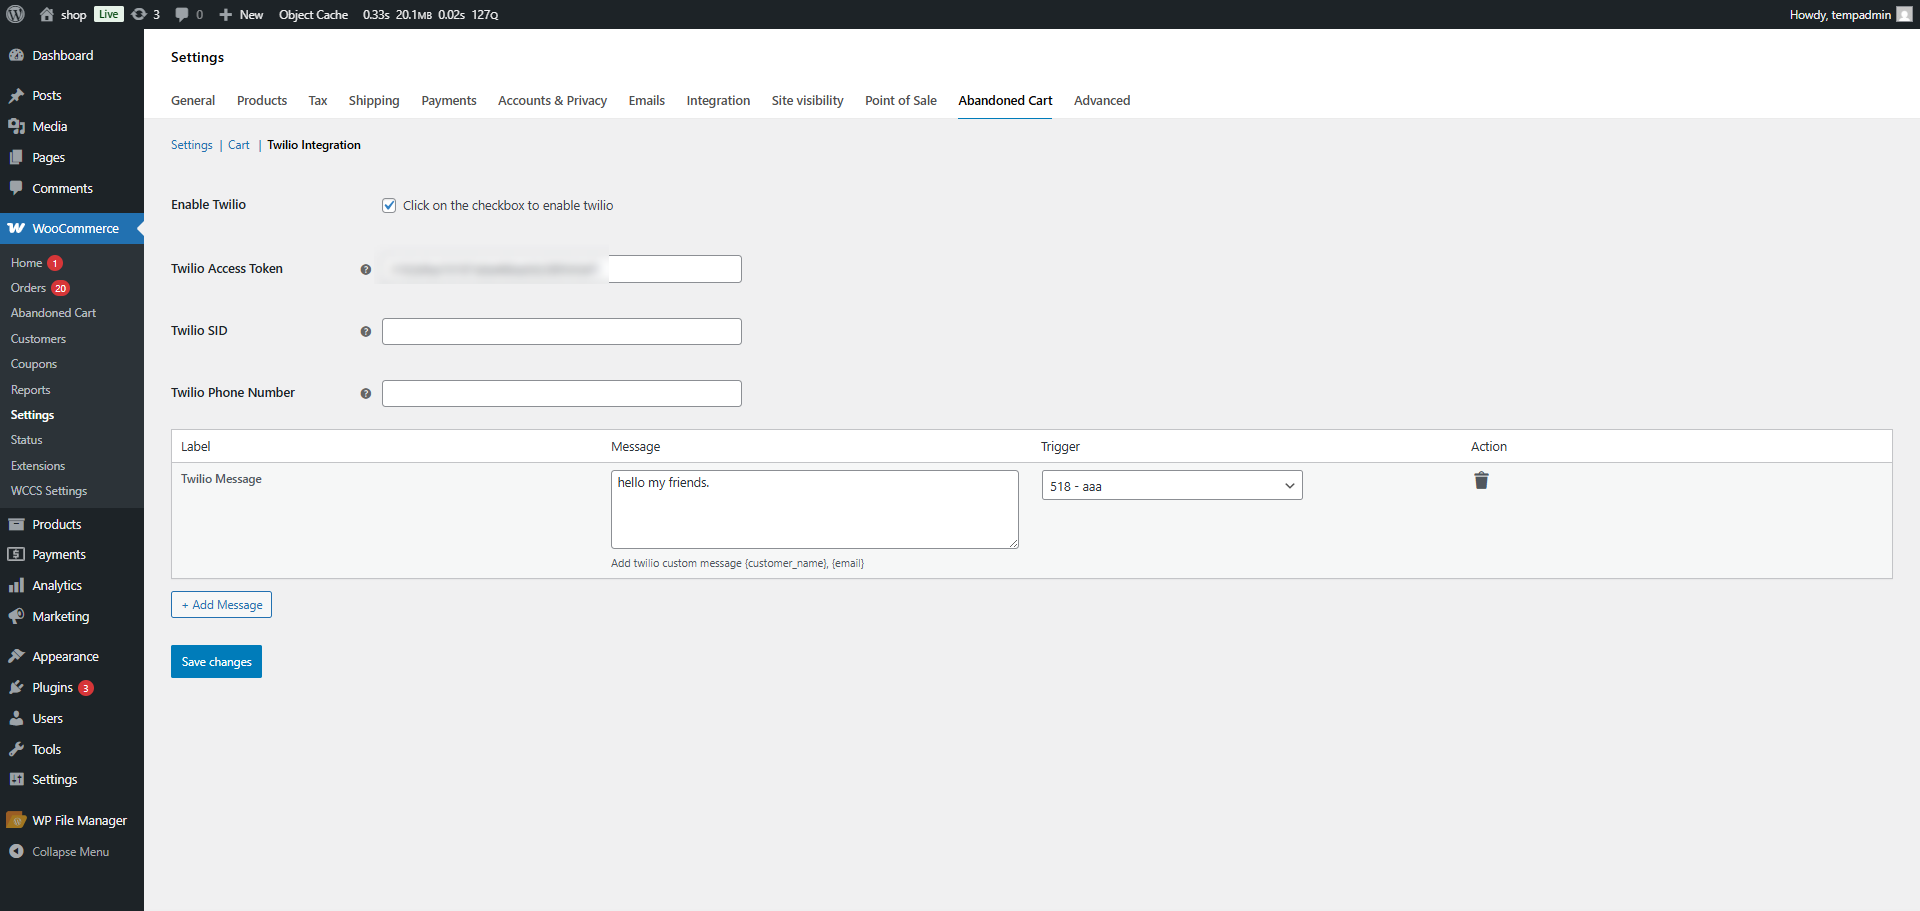Viewport: 1920px width, 911px height.
Task: Open the comments bubble icon in admin bar
Action: pos(182,14)
